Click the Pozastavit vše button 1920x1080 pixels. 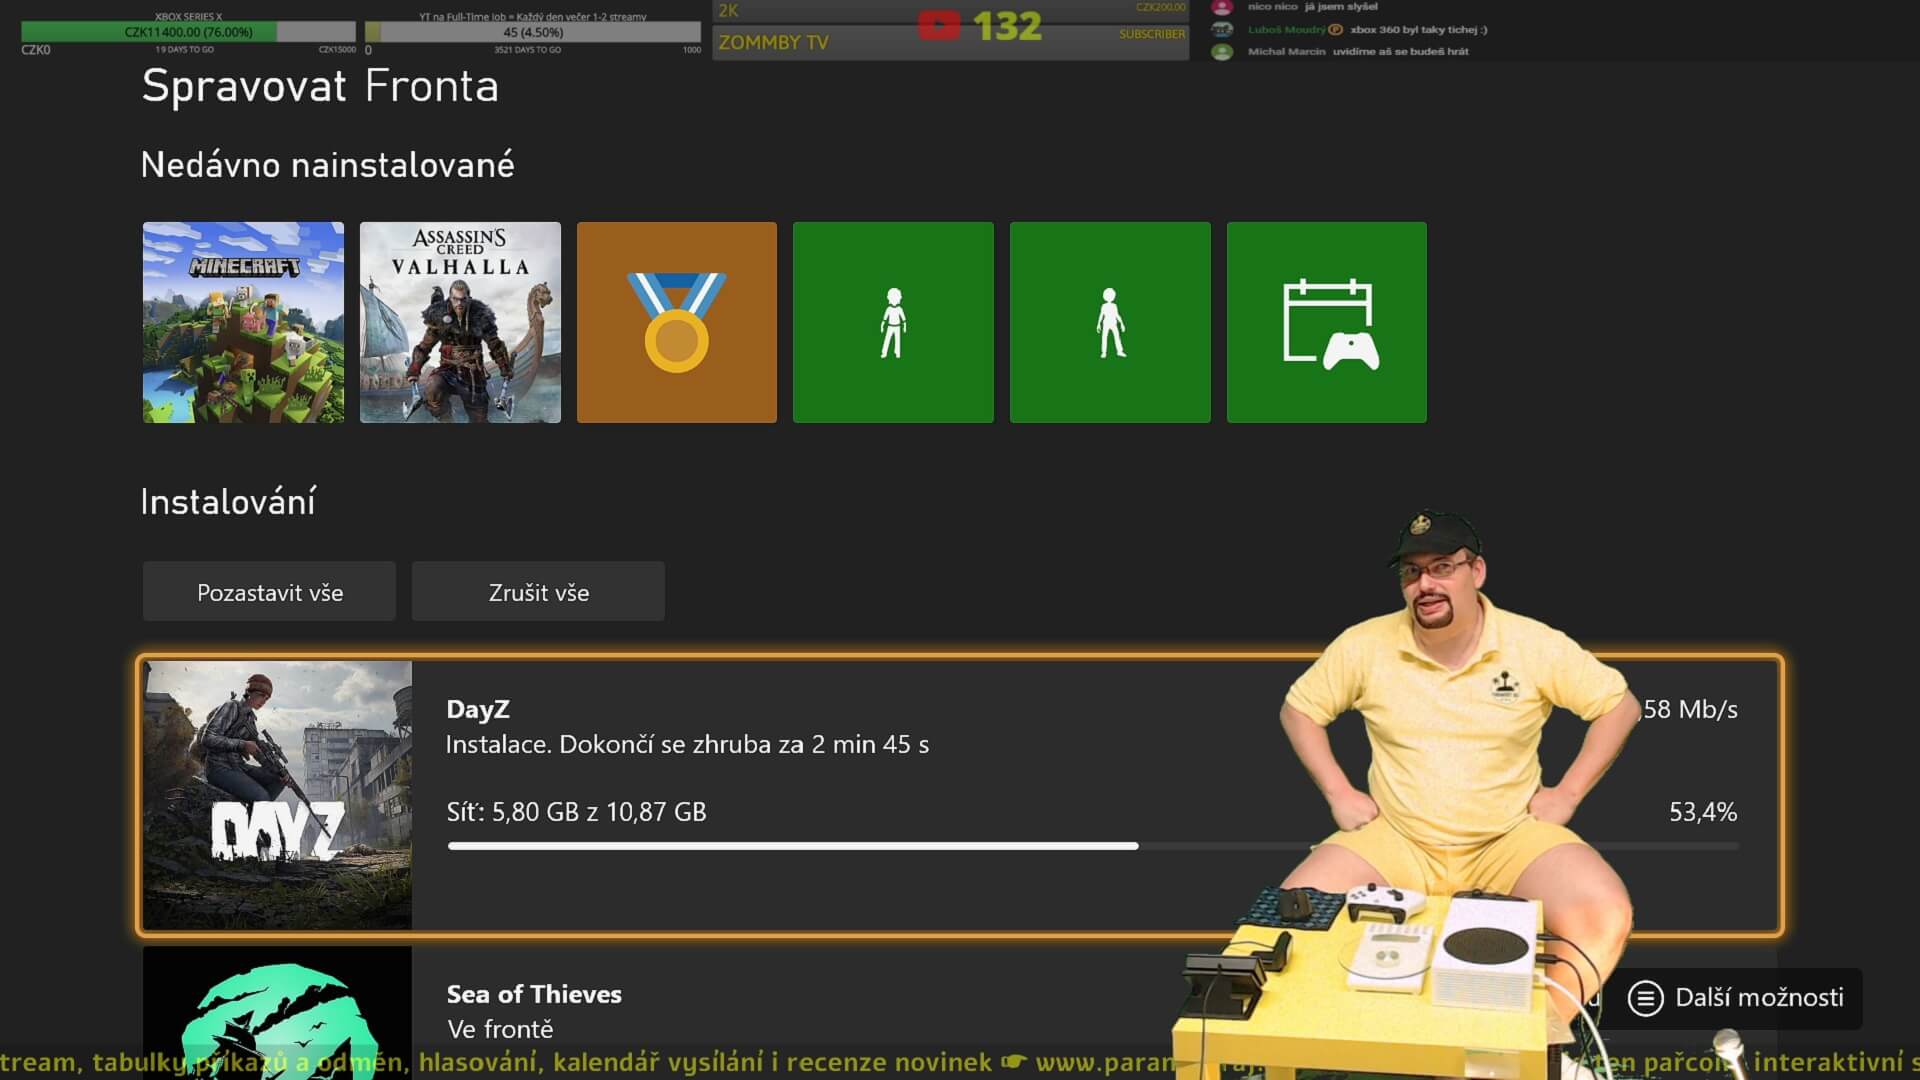coord(269,592)
